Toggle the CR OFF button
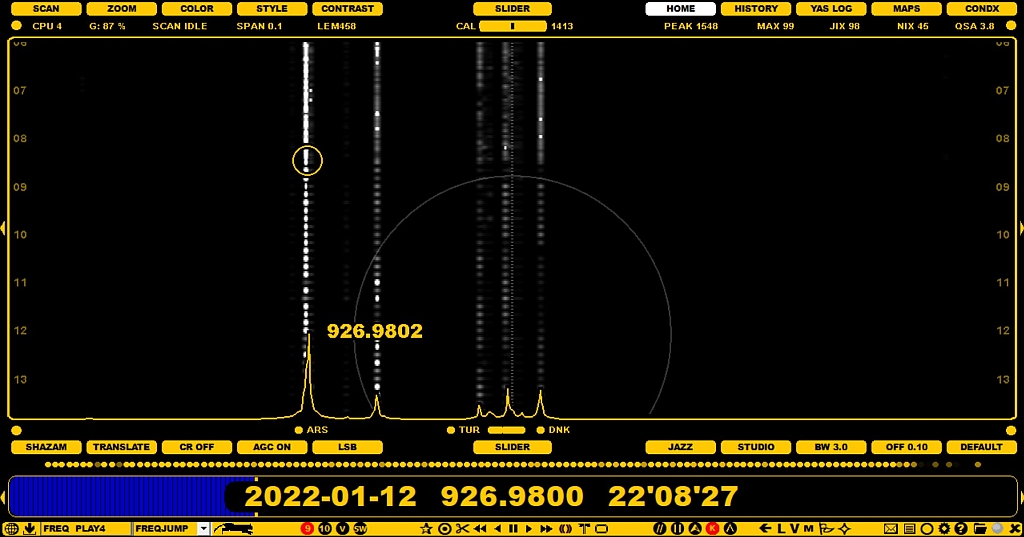Viewport: 1024px width, 537px height. click(196, 447)
